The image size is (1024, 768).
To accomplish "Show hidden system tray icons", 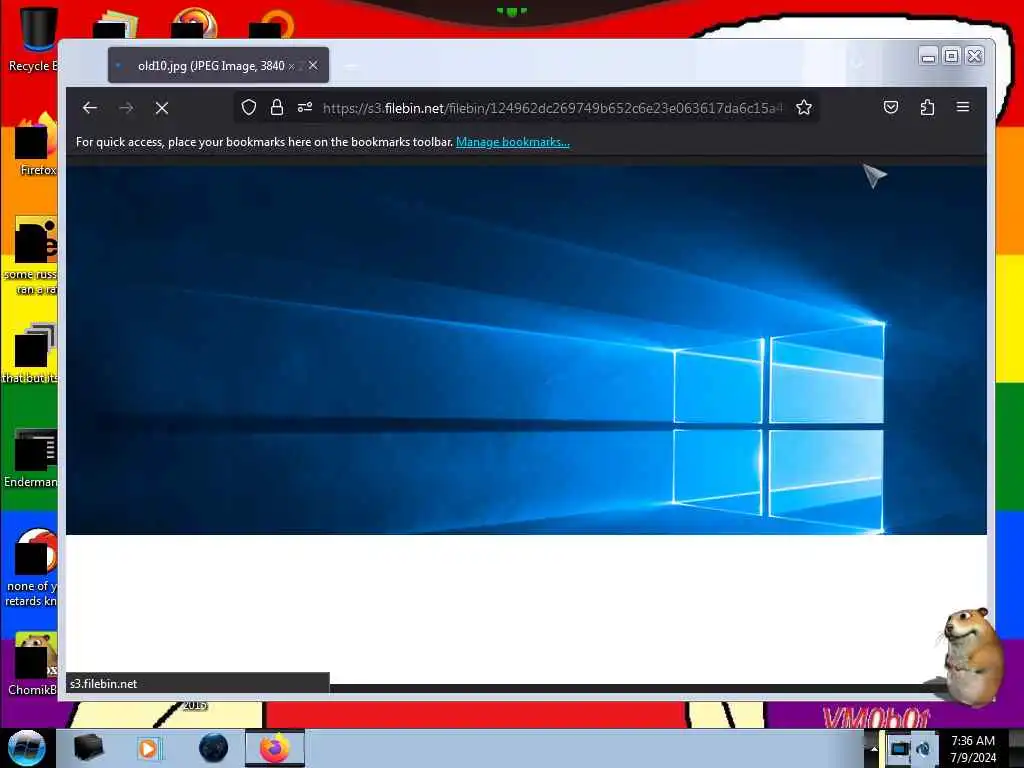I will click(x=874, y=749).
